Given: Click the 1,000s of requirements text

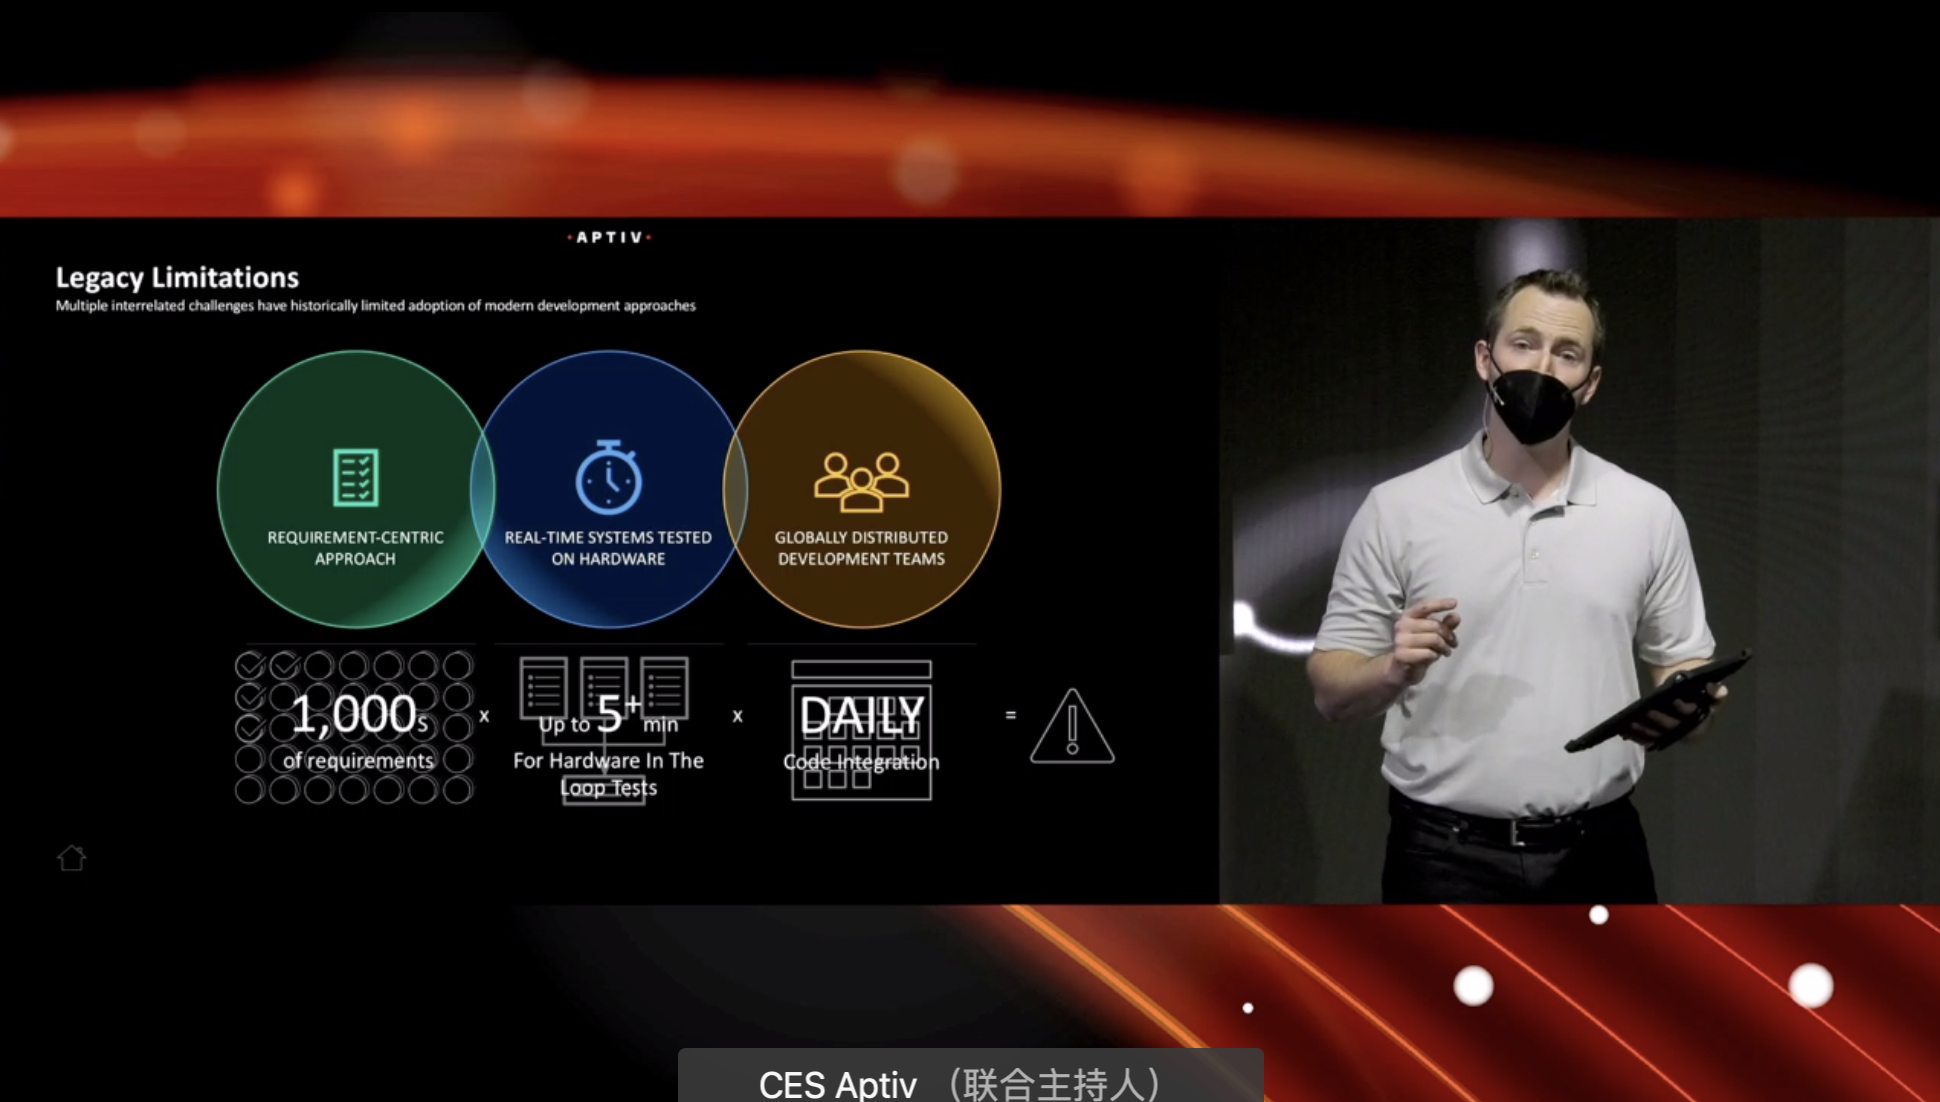Looking at the screenshot, I should tap(358, 729).
